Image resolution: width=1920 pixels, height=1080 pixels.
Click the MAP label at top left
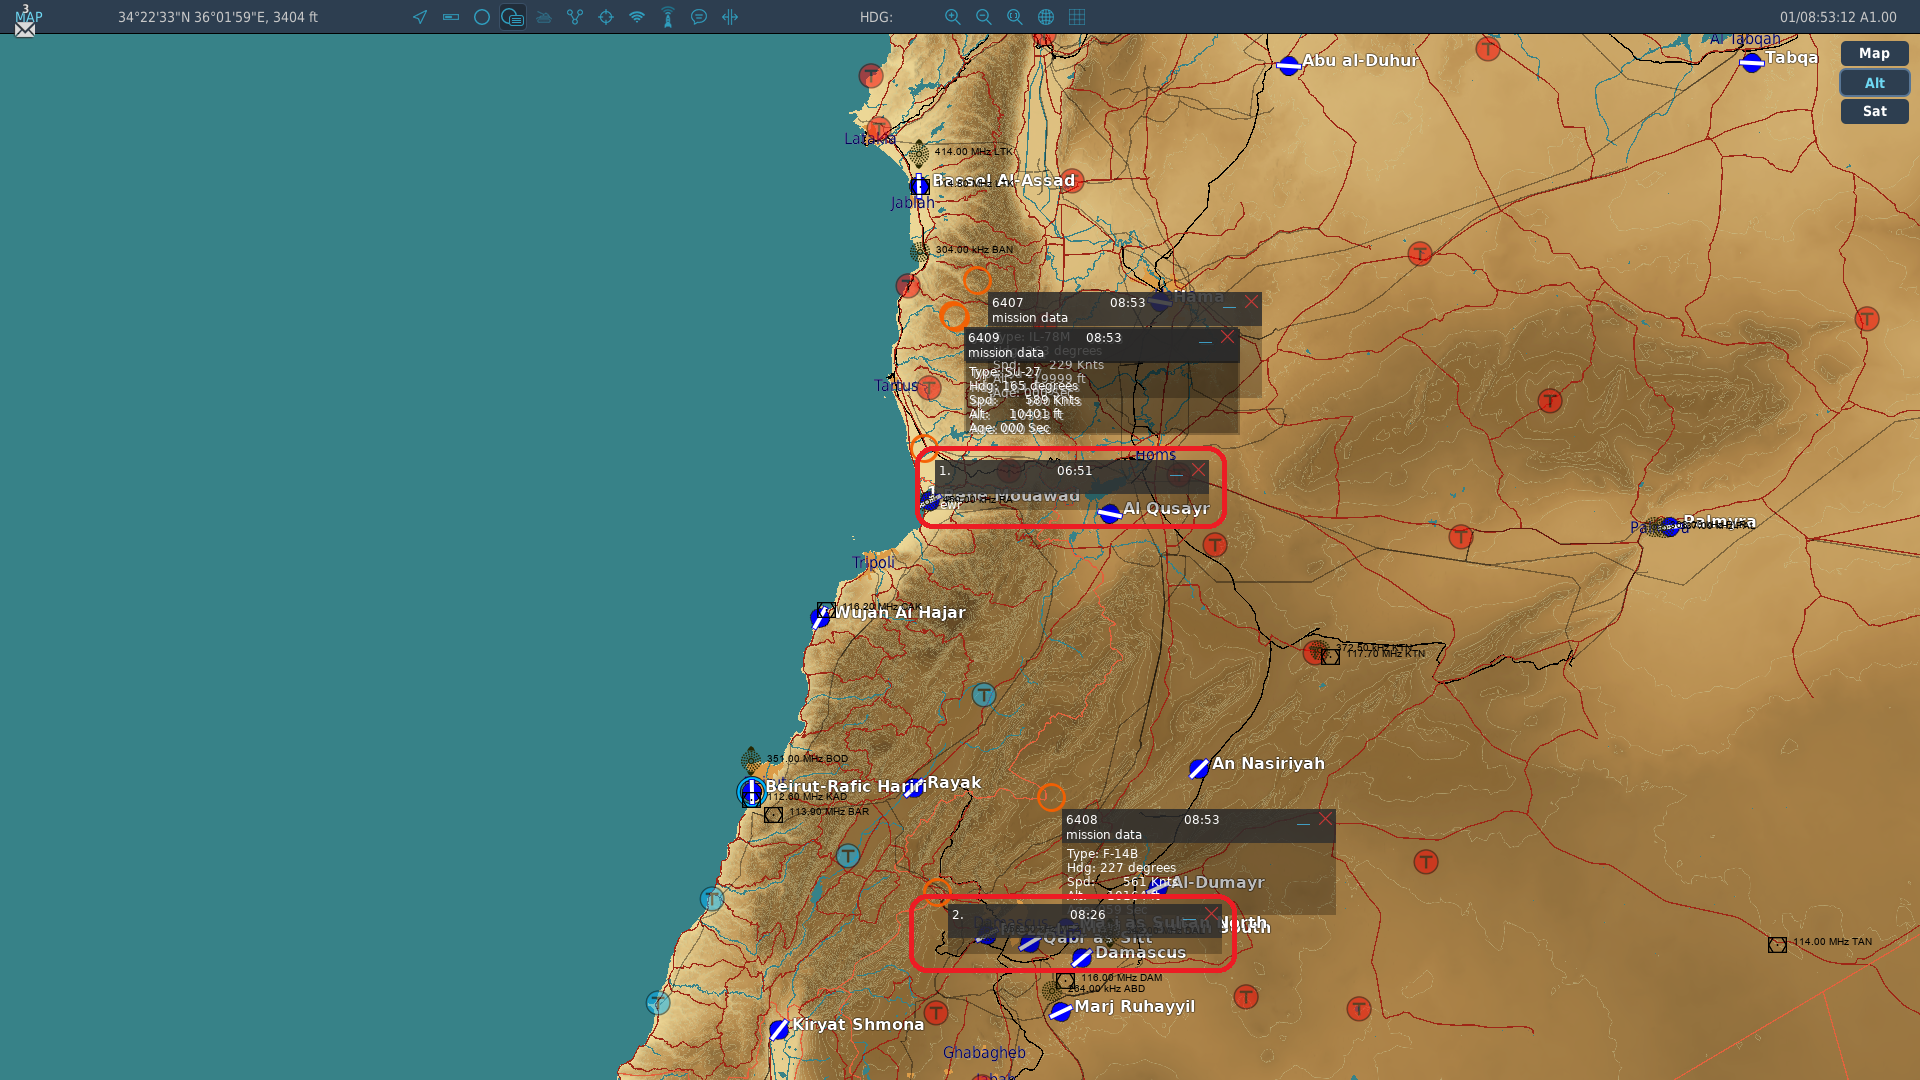tap(29, 17)
